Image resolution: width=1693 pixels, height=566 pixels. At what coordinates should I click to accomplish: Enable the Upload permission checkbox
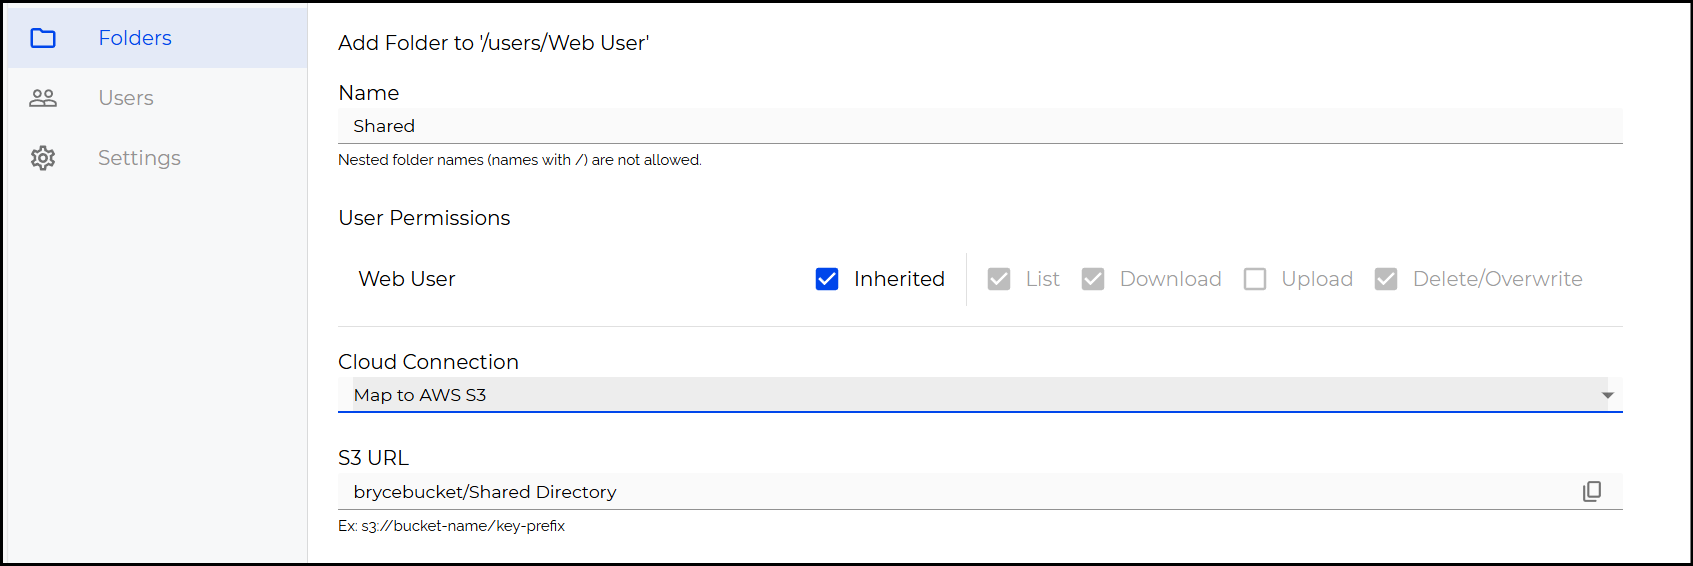(1255, 279)
